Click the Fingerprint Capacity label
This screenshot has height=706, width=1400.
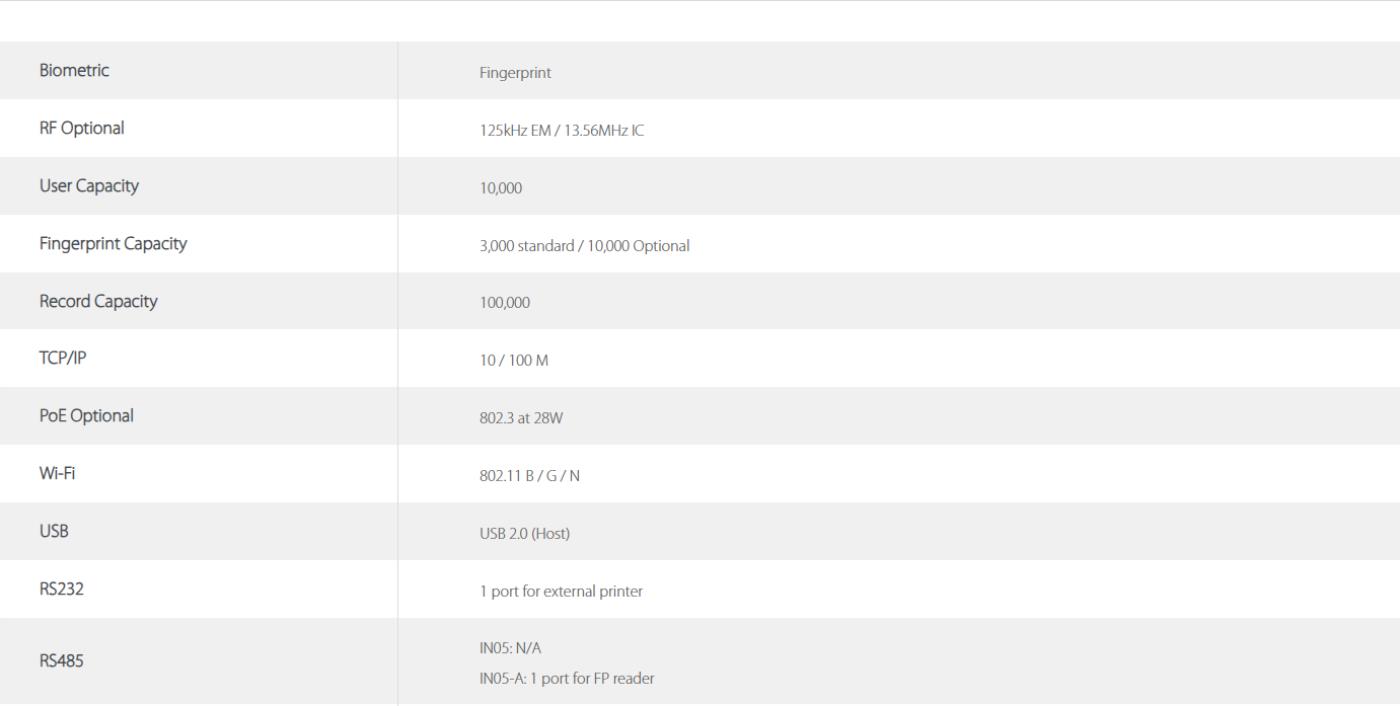[113, 244]
